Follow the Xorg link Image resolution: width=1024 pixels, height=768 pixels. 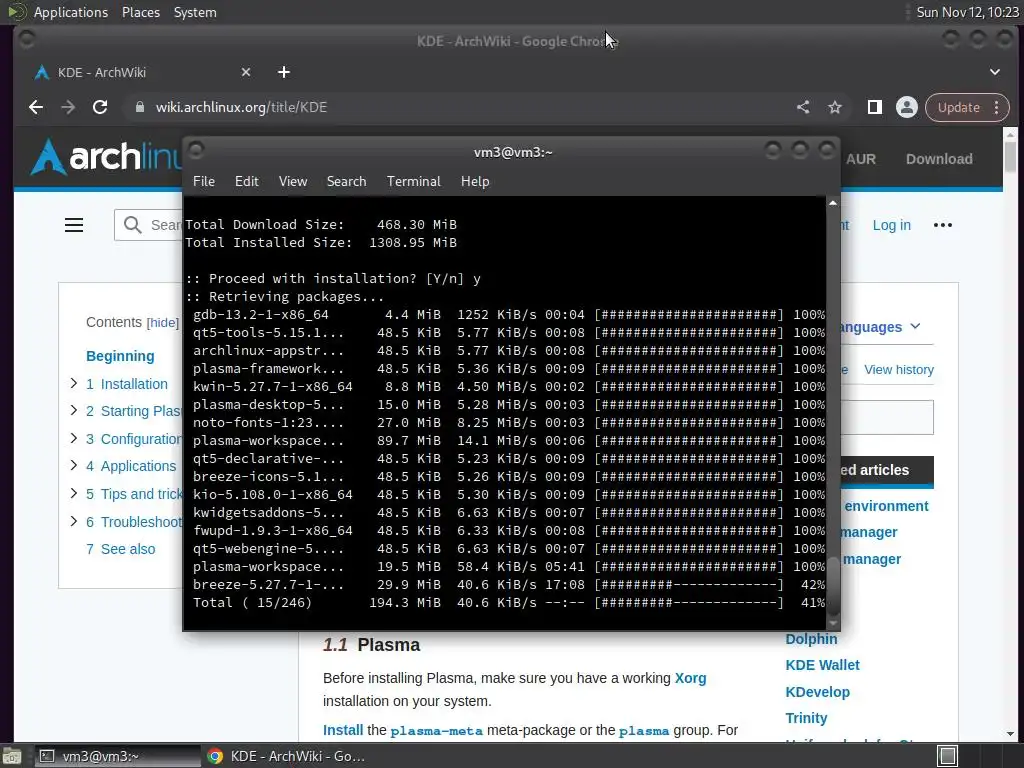click(x=690, y=678)
